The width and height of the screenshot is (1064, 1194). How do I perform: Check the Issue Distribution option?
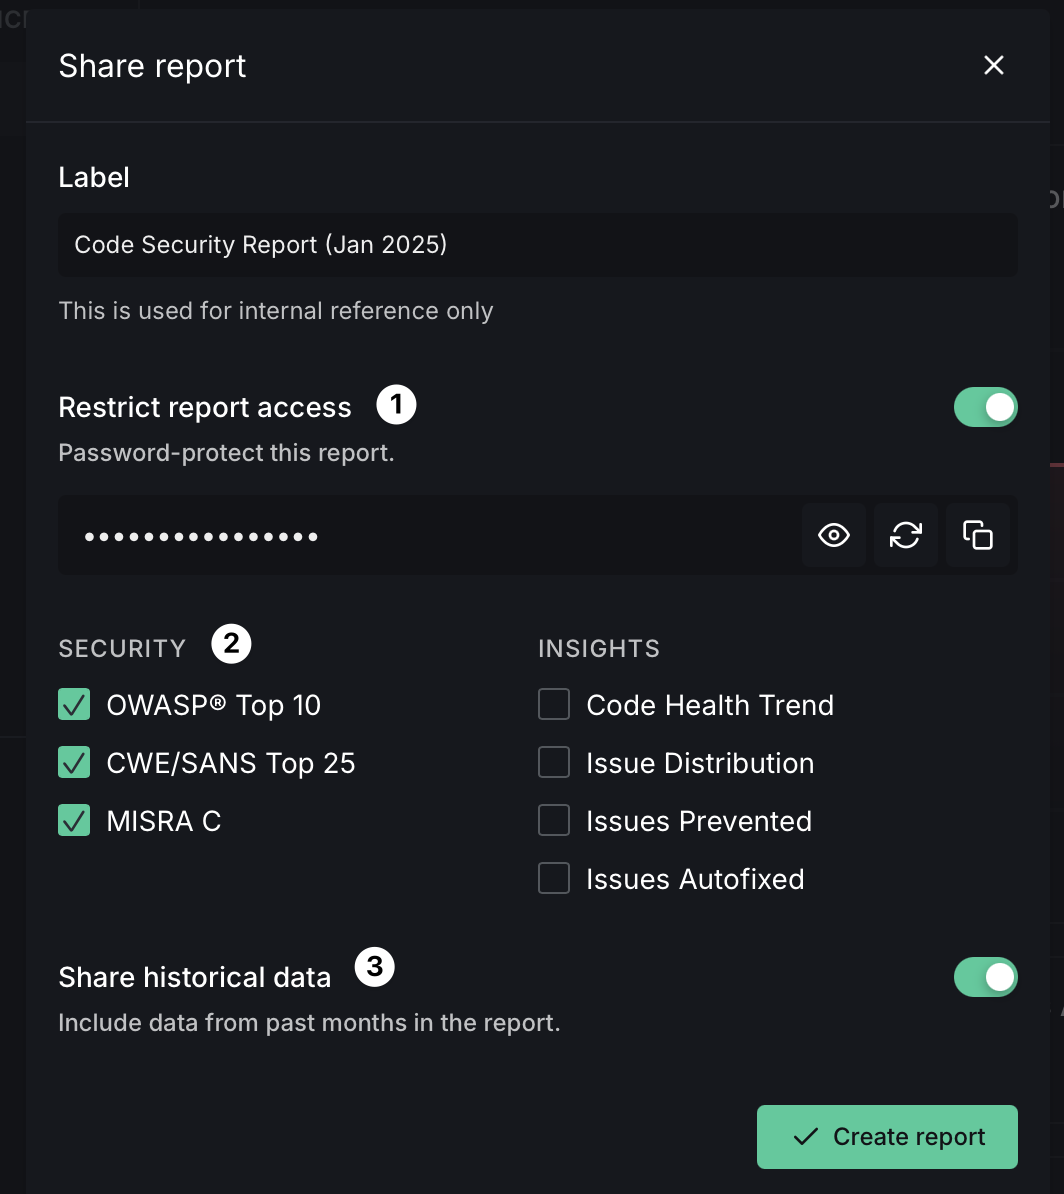(554, 763)
